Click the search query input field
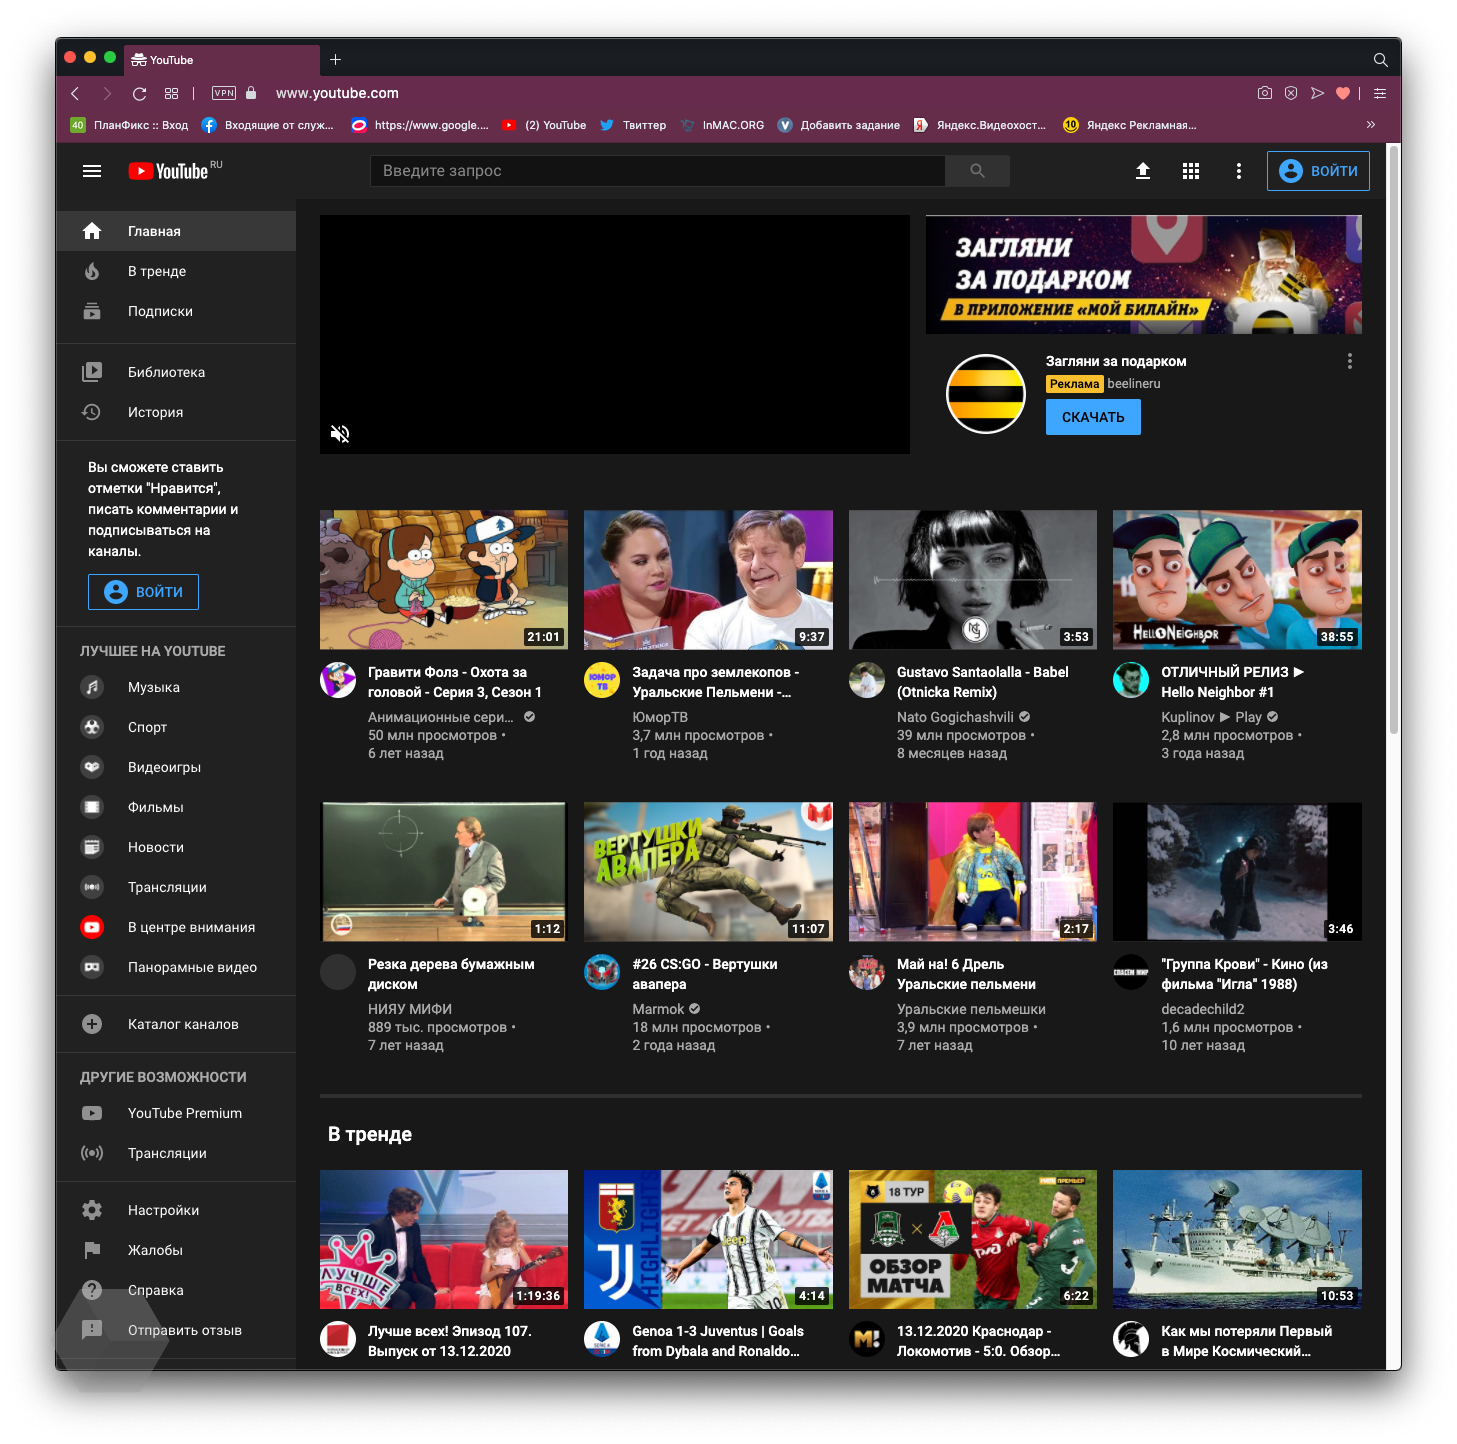This screenshot has width=1457, height=1444. [x=658, y=171]
